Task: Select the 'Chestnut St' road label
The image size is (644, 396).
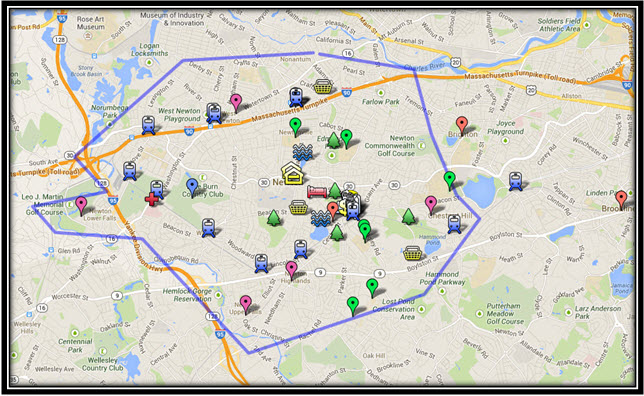Action: [x=234, y=172]
